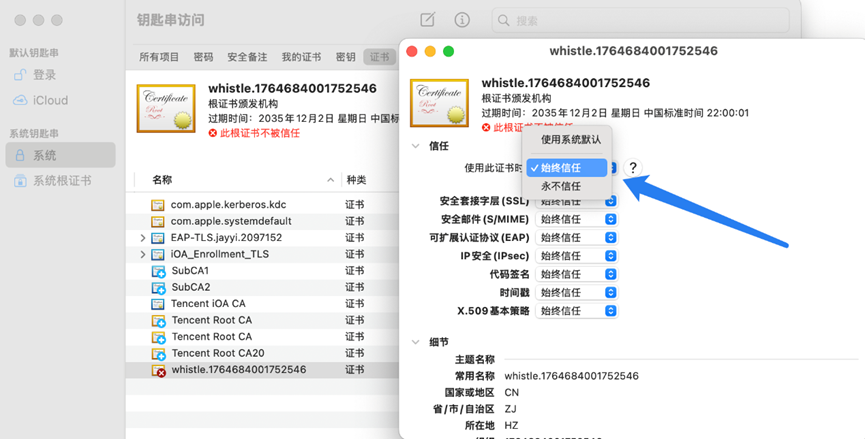865x439 pixels.
Task: Click the certificate thumbnail in detail window
Action: click(439, 103)
